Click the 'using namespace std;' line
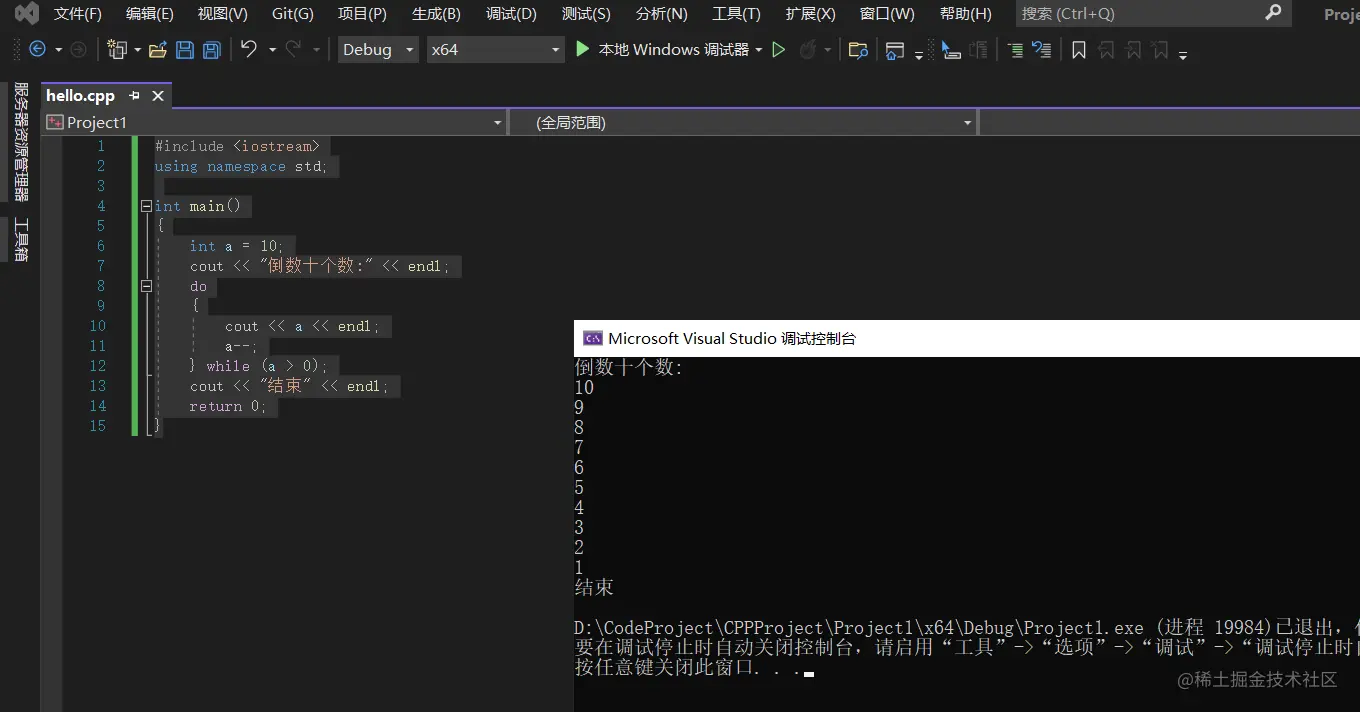This screenshot has height=712, width=1360. (241, 166)
